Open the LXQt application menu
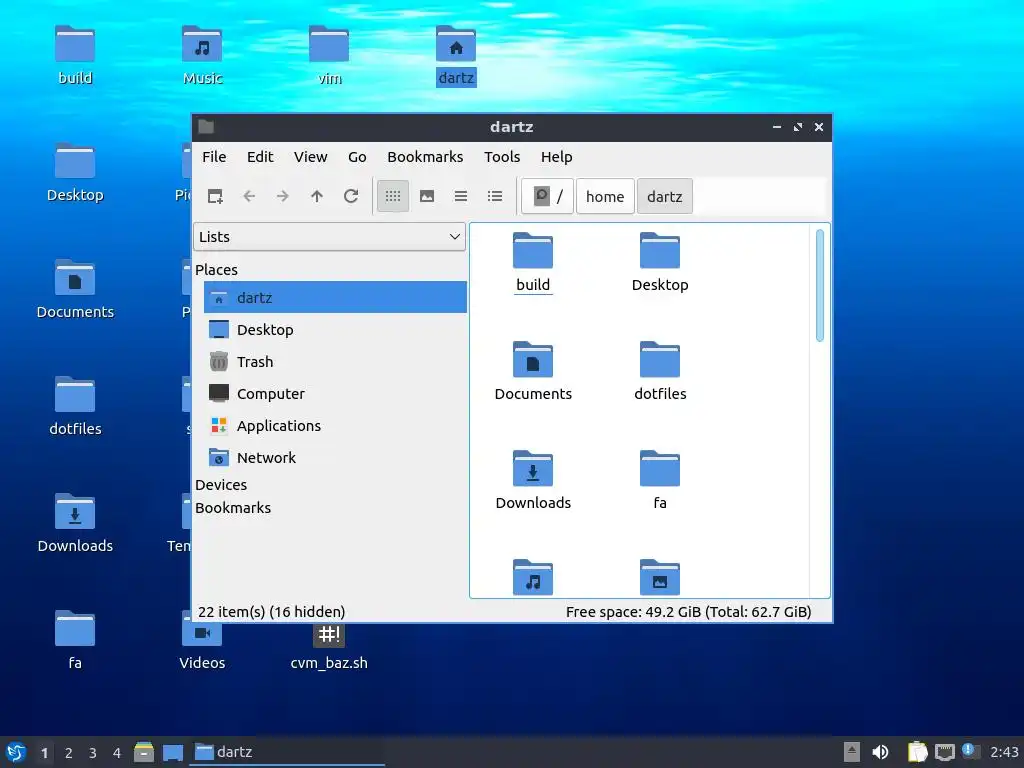Image resolution: width=1024 pixels, height=768 pixels. (16, 752)
